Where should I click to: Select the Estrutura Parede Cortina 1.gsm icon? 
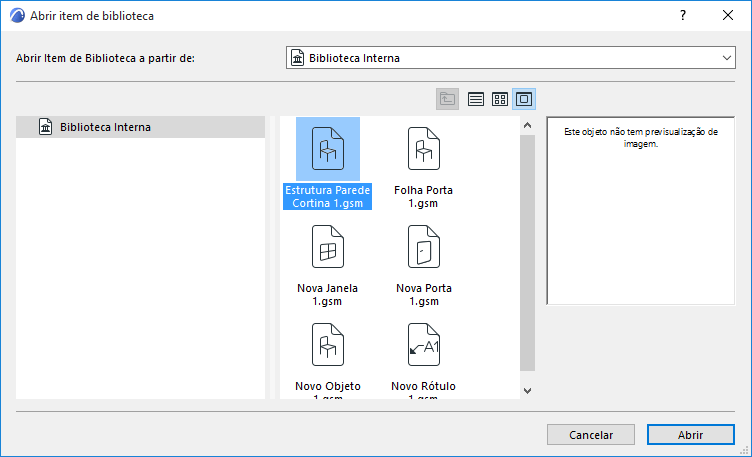pos(328,149)
